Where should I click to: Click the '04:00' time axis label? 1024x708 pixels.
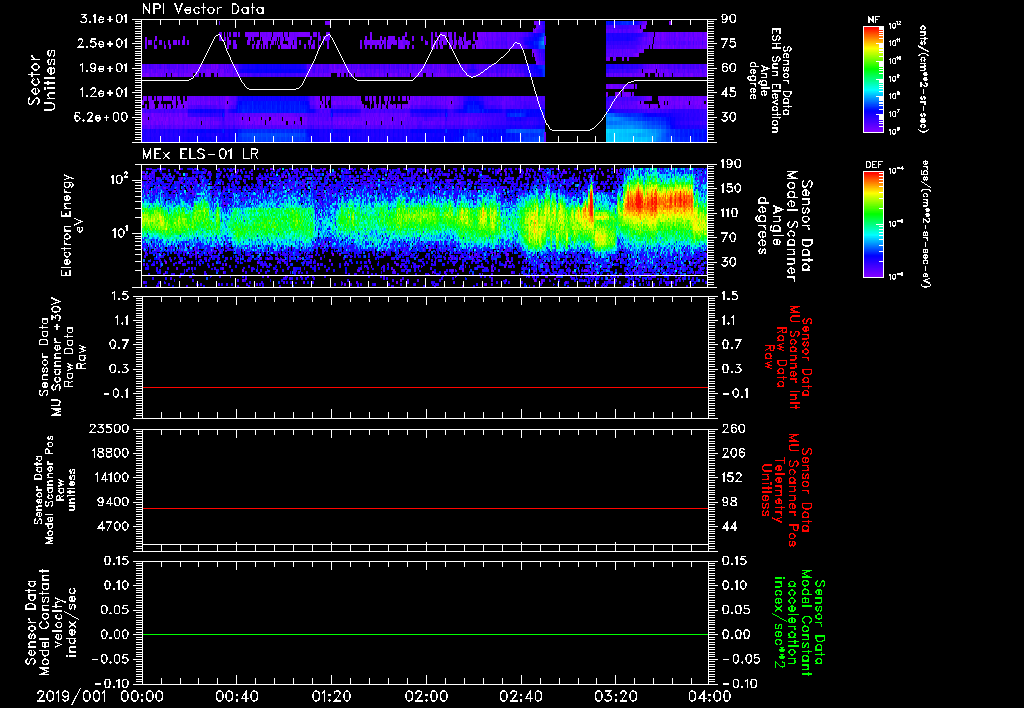pos(710,696)
